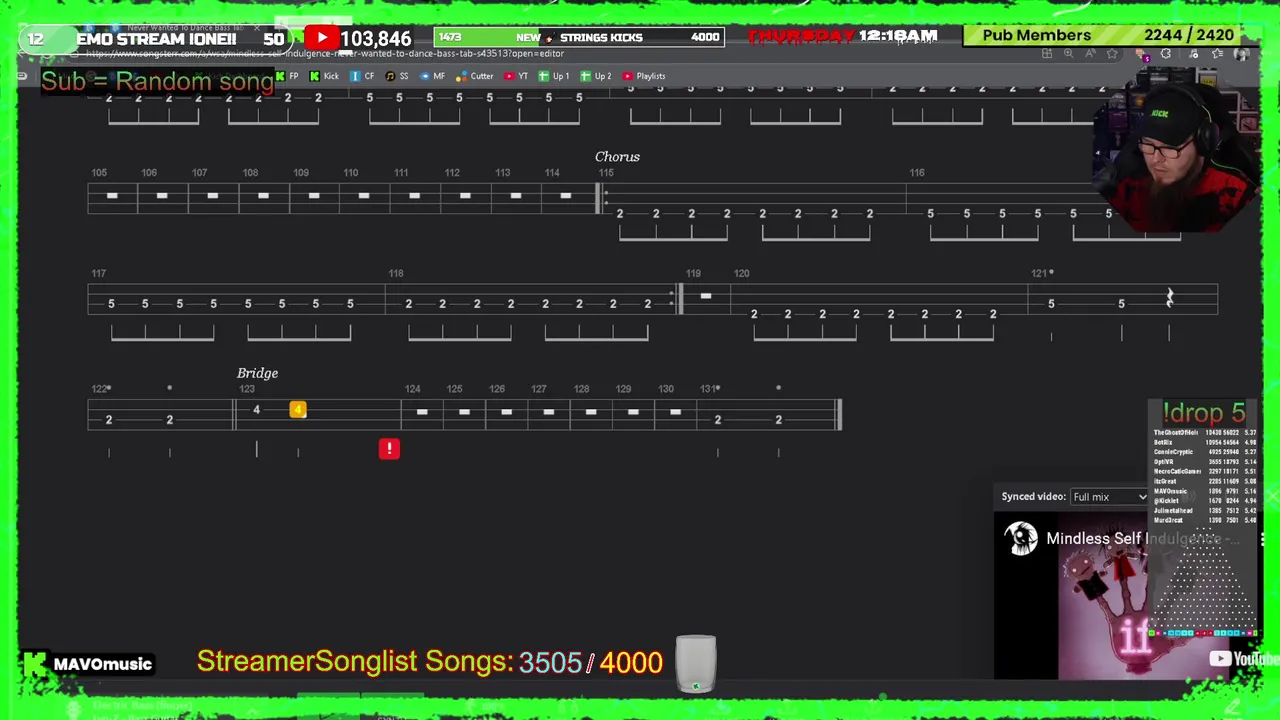The height and width of the screenshot is (720, 1280).
Task: Click the NEW STRINGS KICKS goal bar
Action: pyautogui.click(x=580, y=38)
